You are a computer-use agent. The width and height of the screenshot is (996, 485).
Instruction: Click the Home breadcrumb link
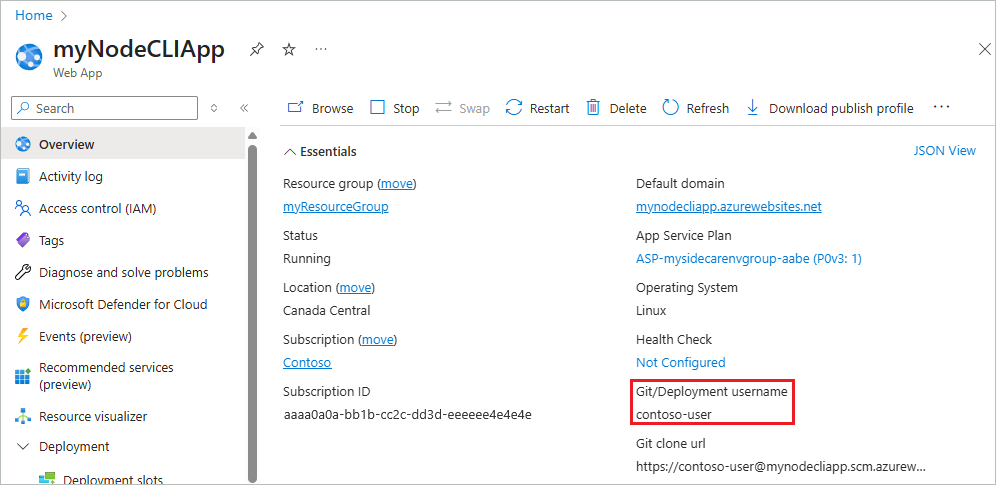click(34, 15)
